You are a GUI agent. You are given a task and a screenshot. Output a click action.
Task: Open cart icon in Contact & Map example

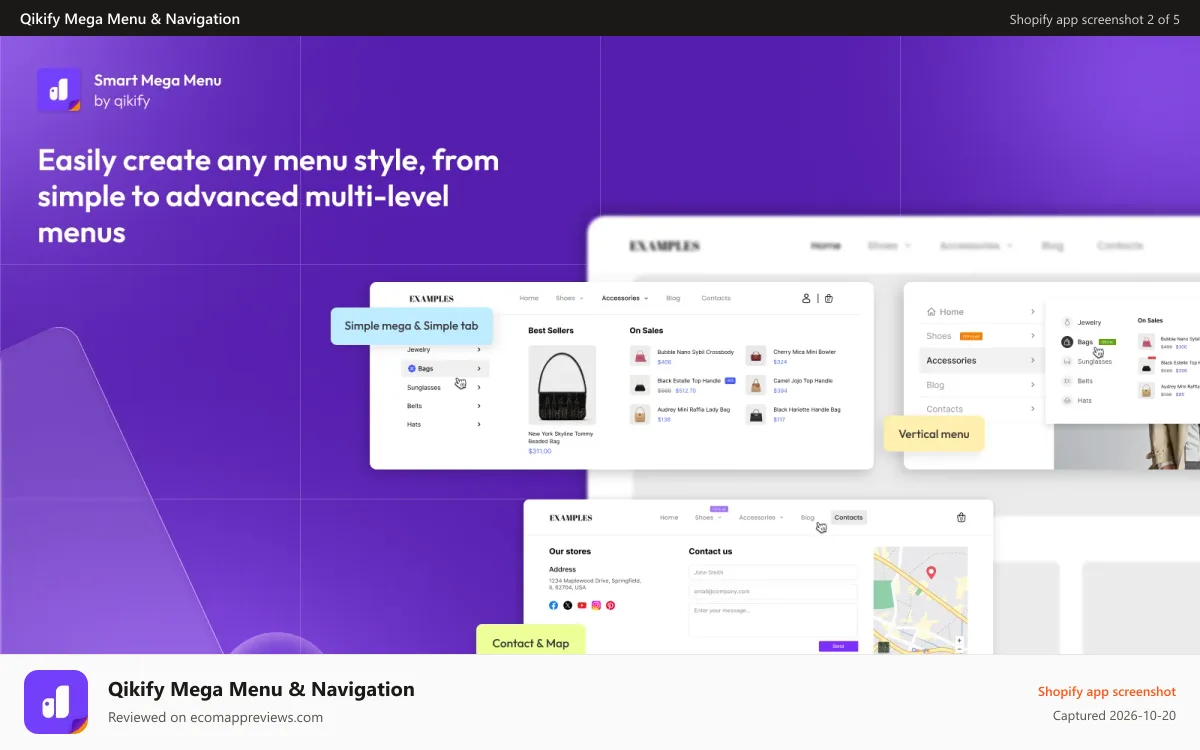[x=961, y=517]
